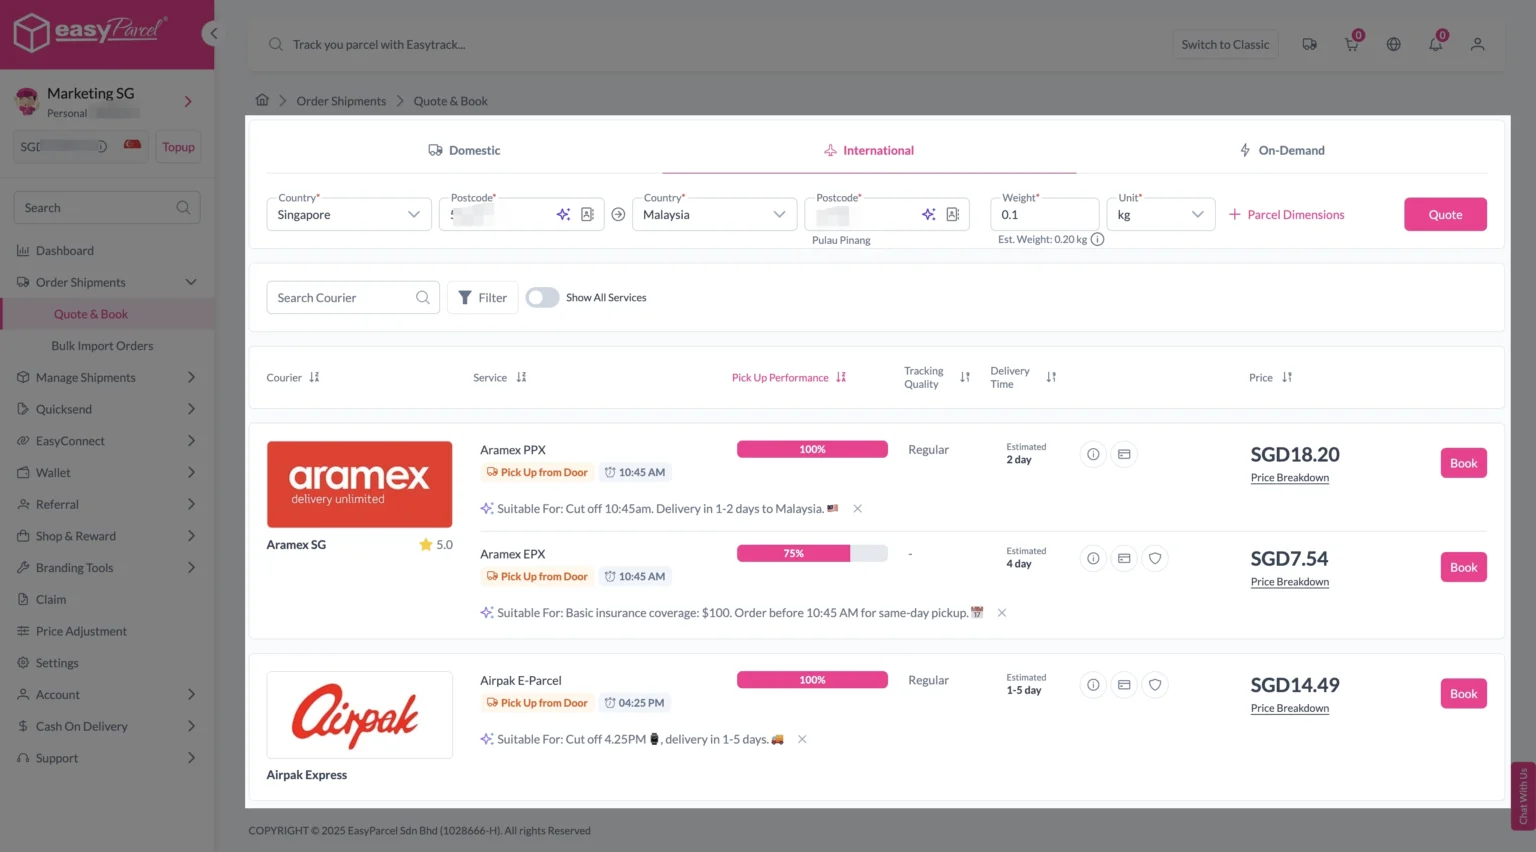Toggle Show All Services switch
The width and height of the screenshot is (1536, 852).
542,298
